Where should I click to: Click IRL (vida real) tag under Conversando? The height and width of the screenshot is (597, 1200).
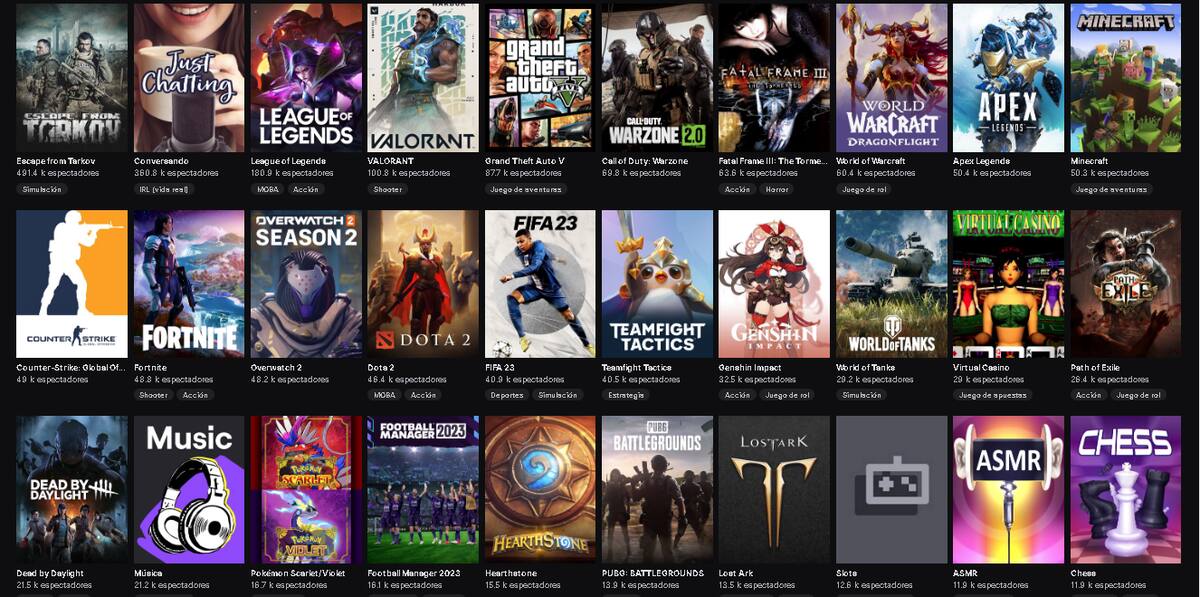click(x=162, y=189)
